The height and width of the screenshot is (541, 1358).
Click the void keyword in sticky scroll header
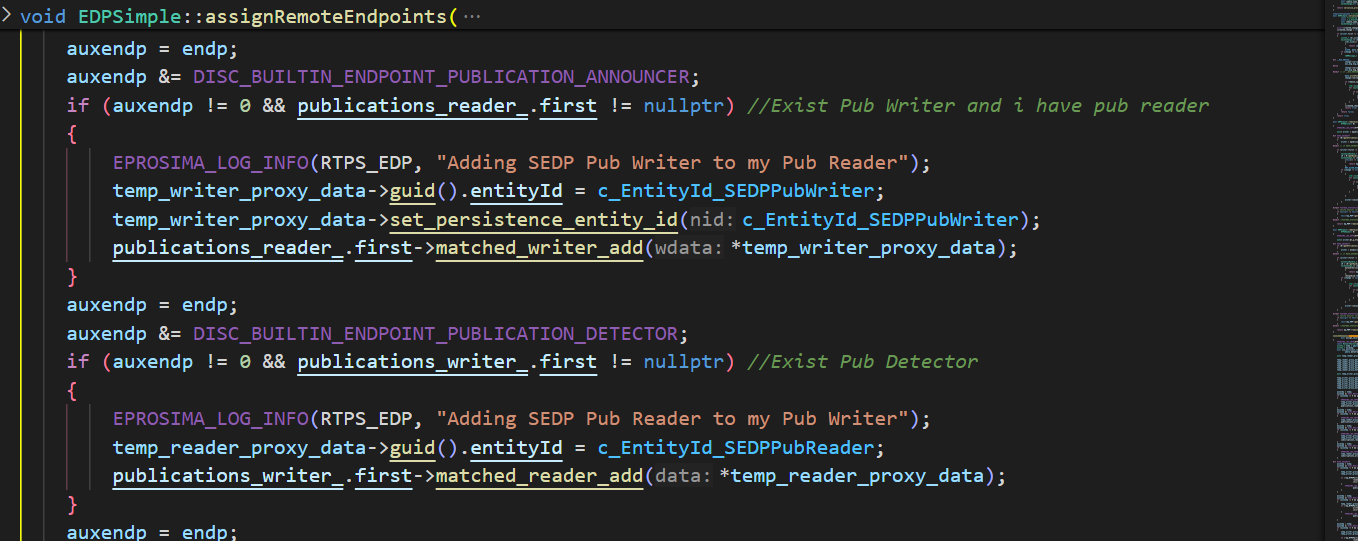pyautogui.click(x=43, y=17)
